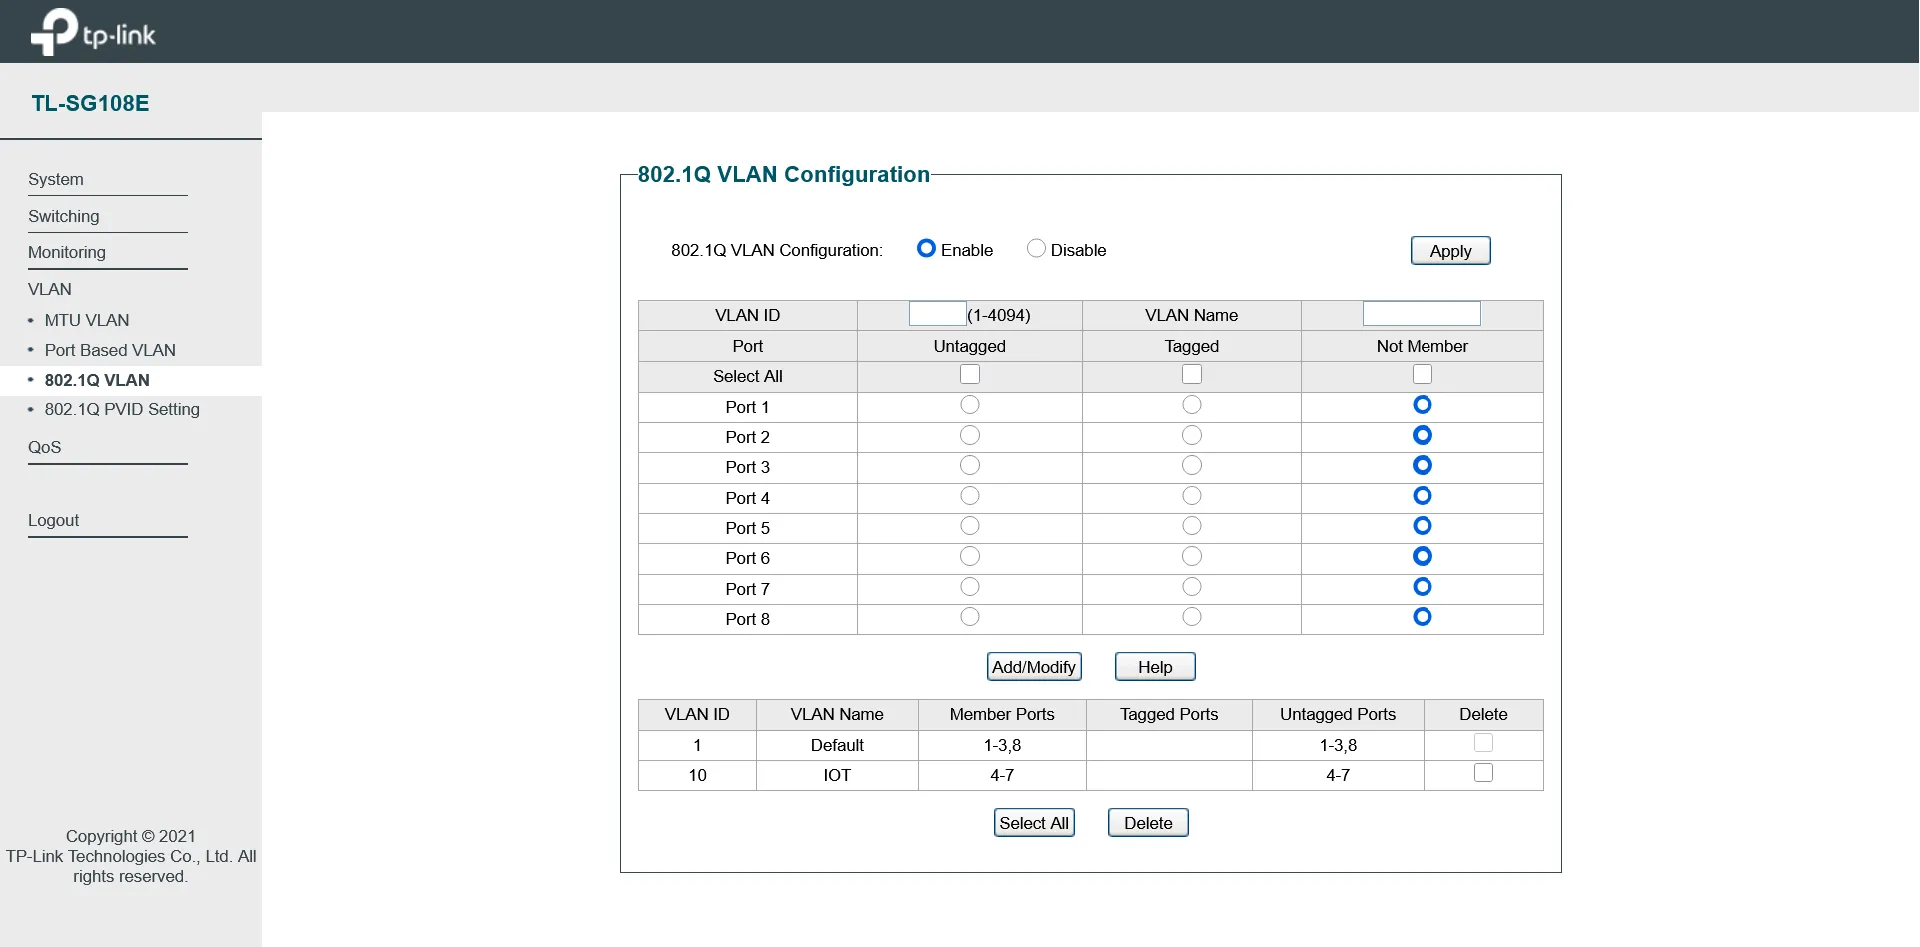Click the tp-link logo
Screen dimensions: 1920x947
pos(93,32)
